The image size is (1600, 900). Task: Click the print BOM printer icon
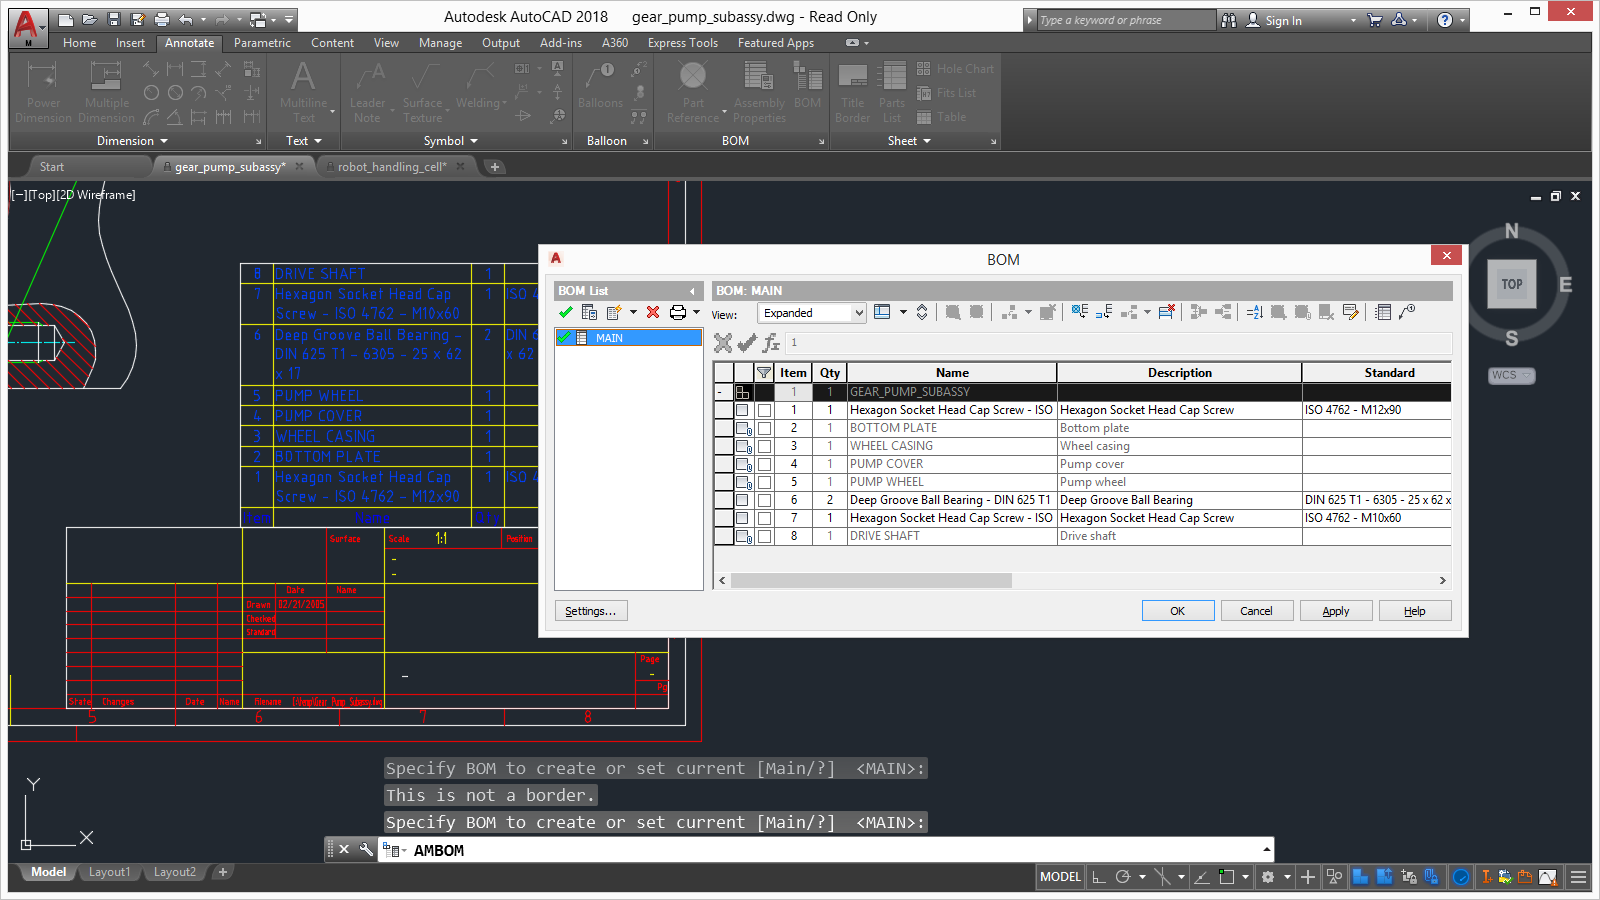coord(678,313)
